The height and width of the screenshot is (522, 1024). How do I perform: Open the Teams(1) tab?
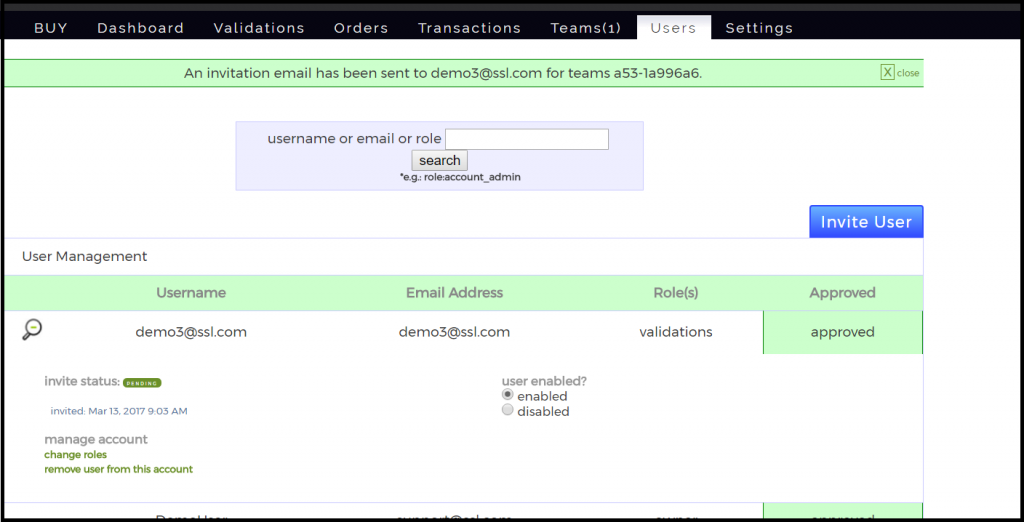pyautogui.click(x=586, y=28)
